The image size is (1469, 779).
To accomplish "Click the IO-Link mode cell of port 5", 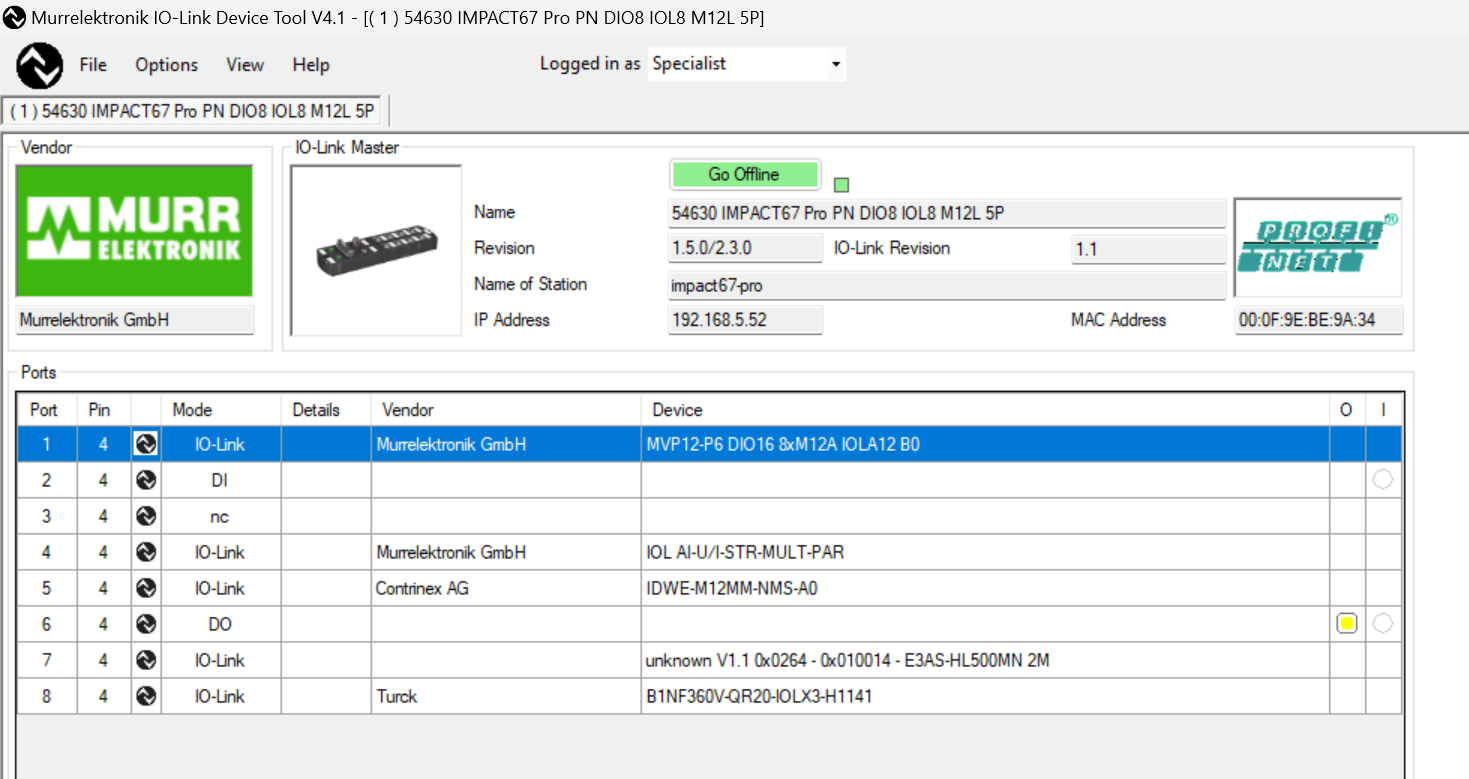I will pos(220,588).
